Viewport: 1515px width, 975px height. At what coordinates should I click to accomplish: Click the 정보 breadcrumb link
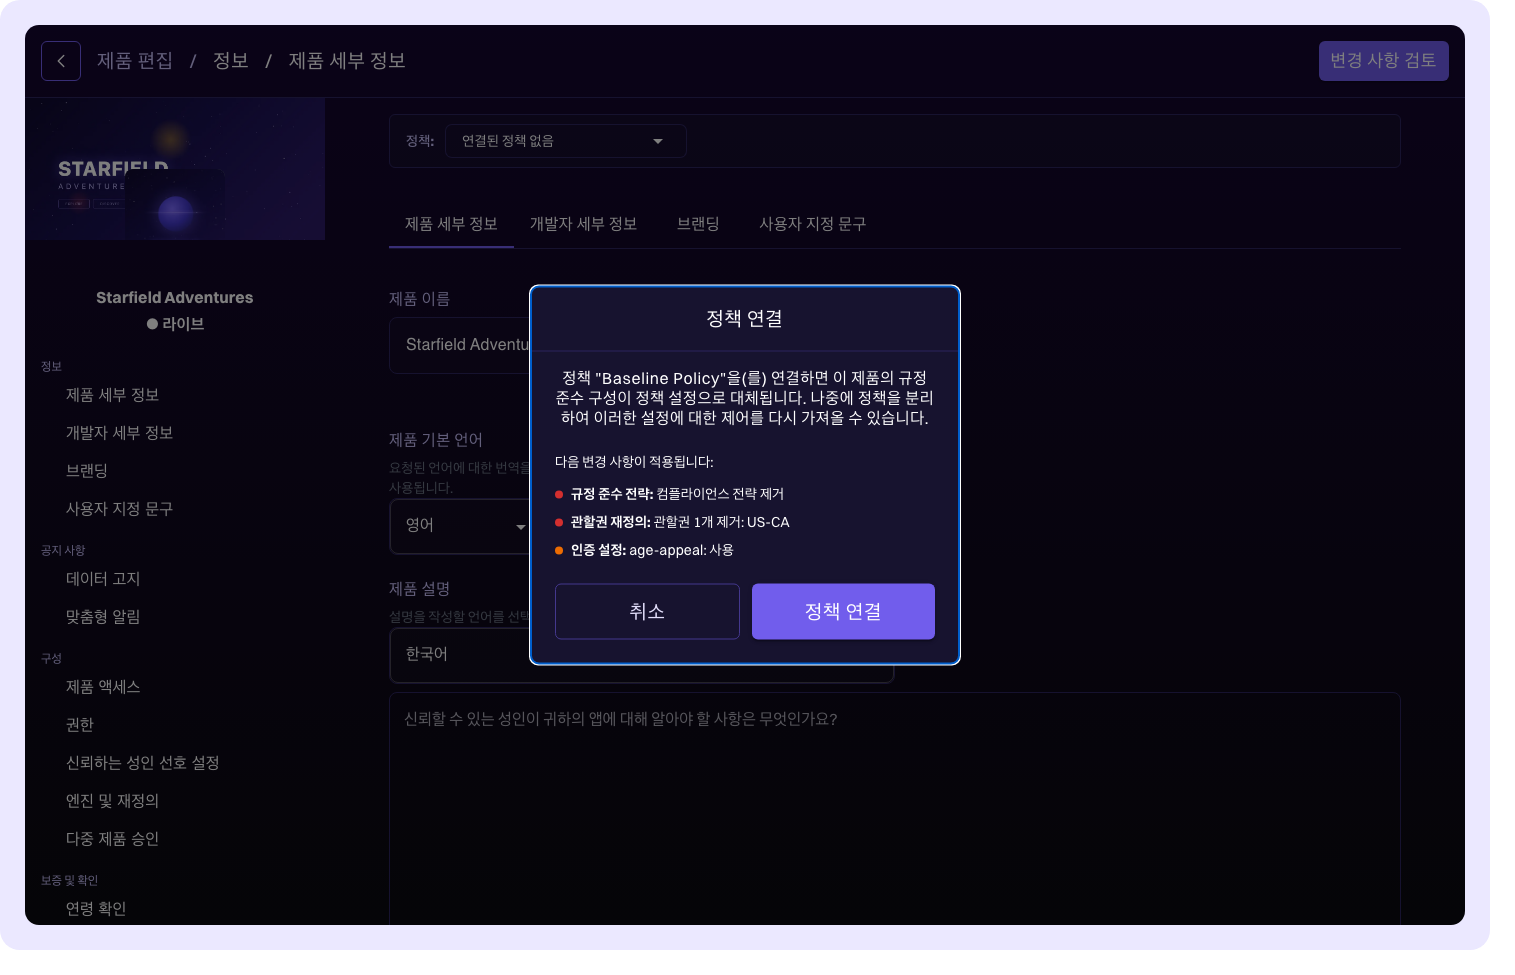pos(230,61)
